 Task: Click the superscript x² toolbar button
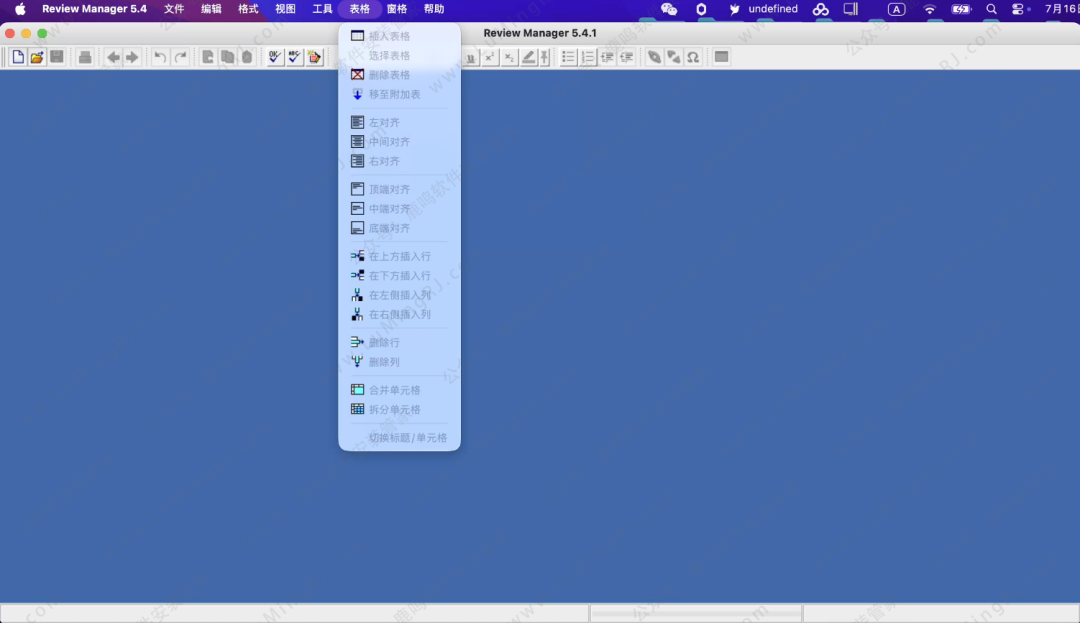[x=489, y=57]
